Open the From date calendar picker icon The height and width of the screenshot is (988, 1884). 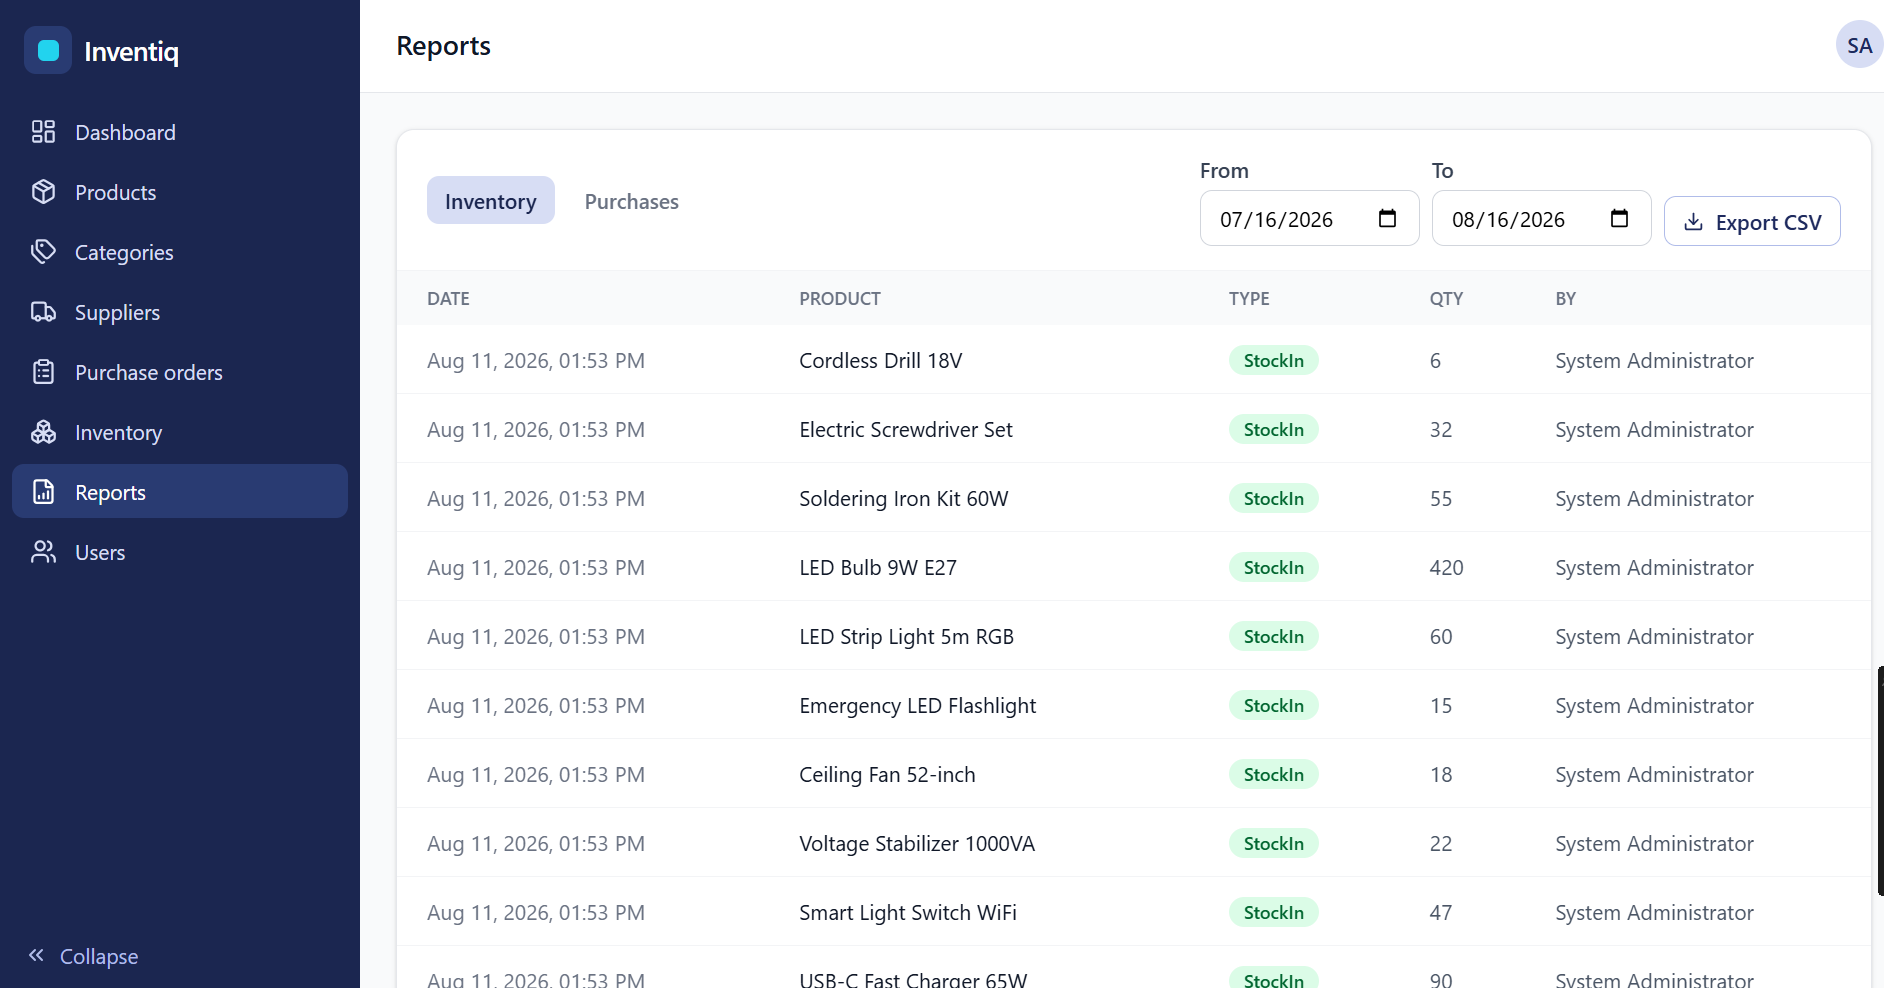(1387, 218)
